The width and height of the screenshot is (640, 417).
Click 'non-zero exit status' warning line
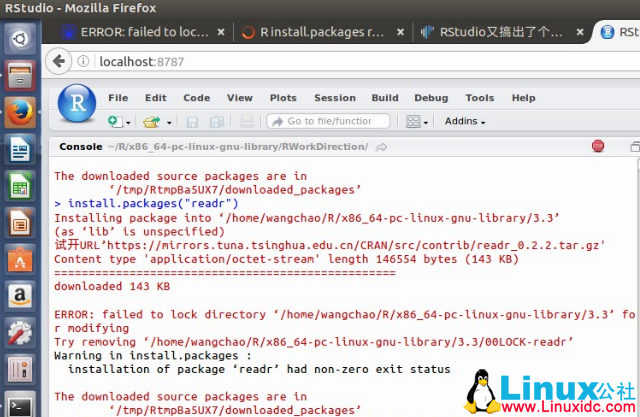259,369
